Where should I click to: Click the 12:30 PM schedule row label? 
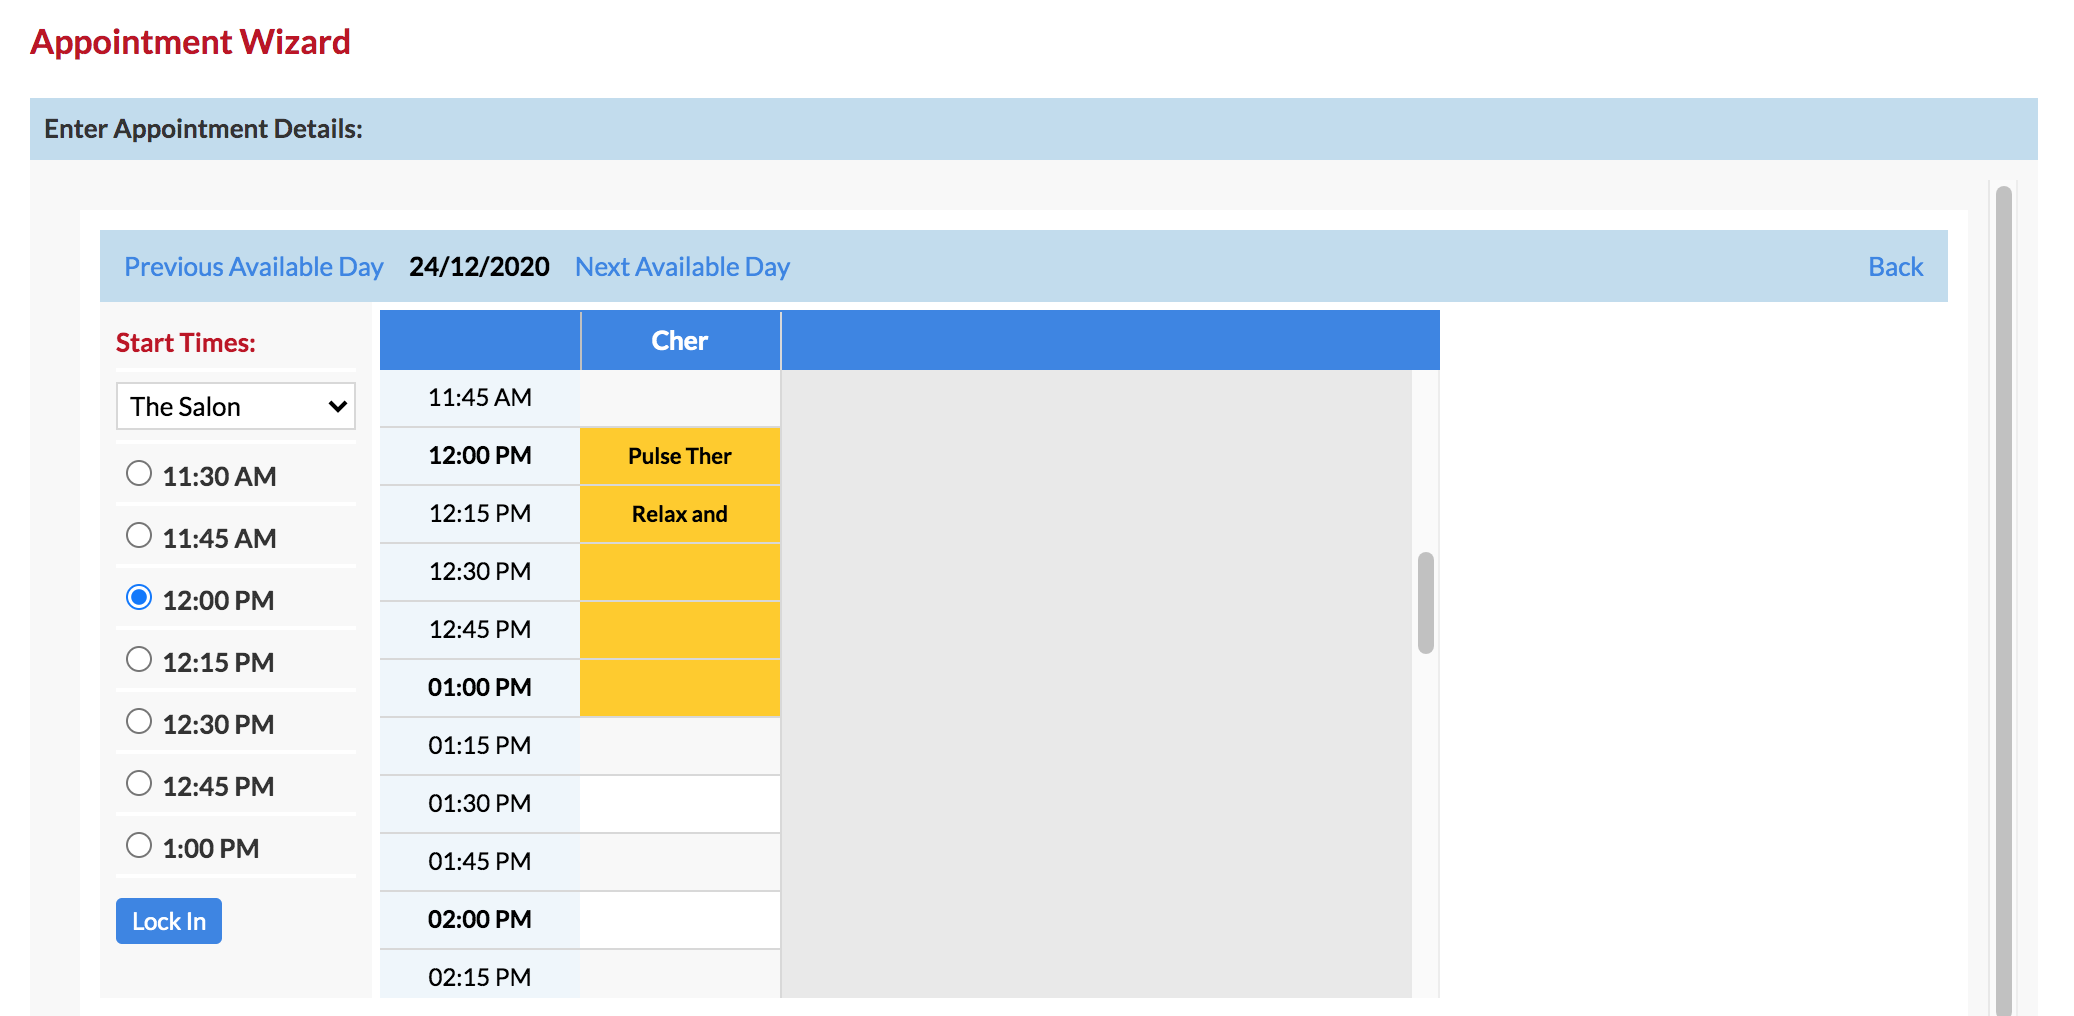(x=480, y=572)
